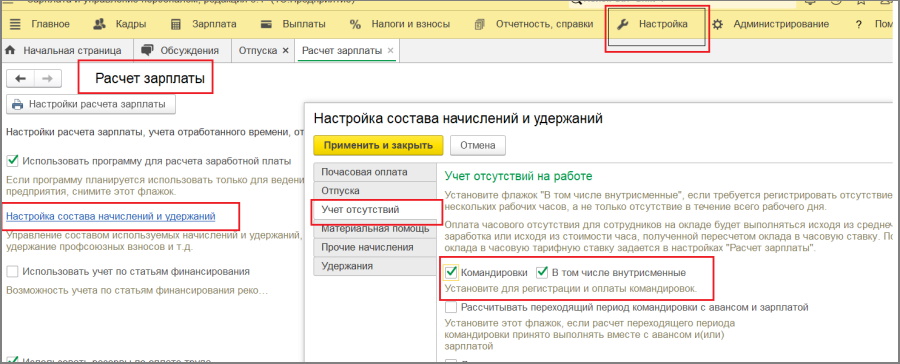Click the Отчетность, справки documents icon
Image resolution: width=900 pixels, height=364 pixels.
tap(480, 24)
